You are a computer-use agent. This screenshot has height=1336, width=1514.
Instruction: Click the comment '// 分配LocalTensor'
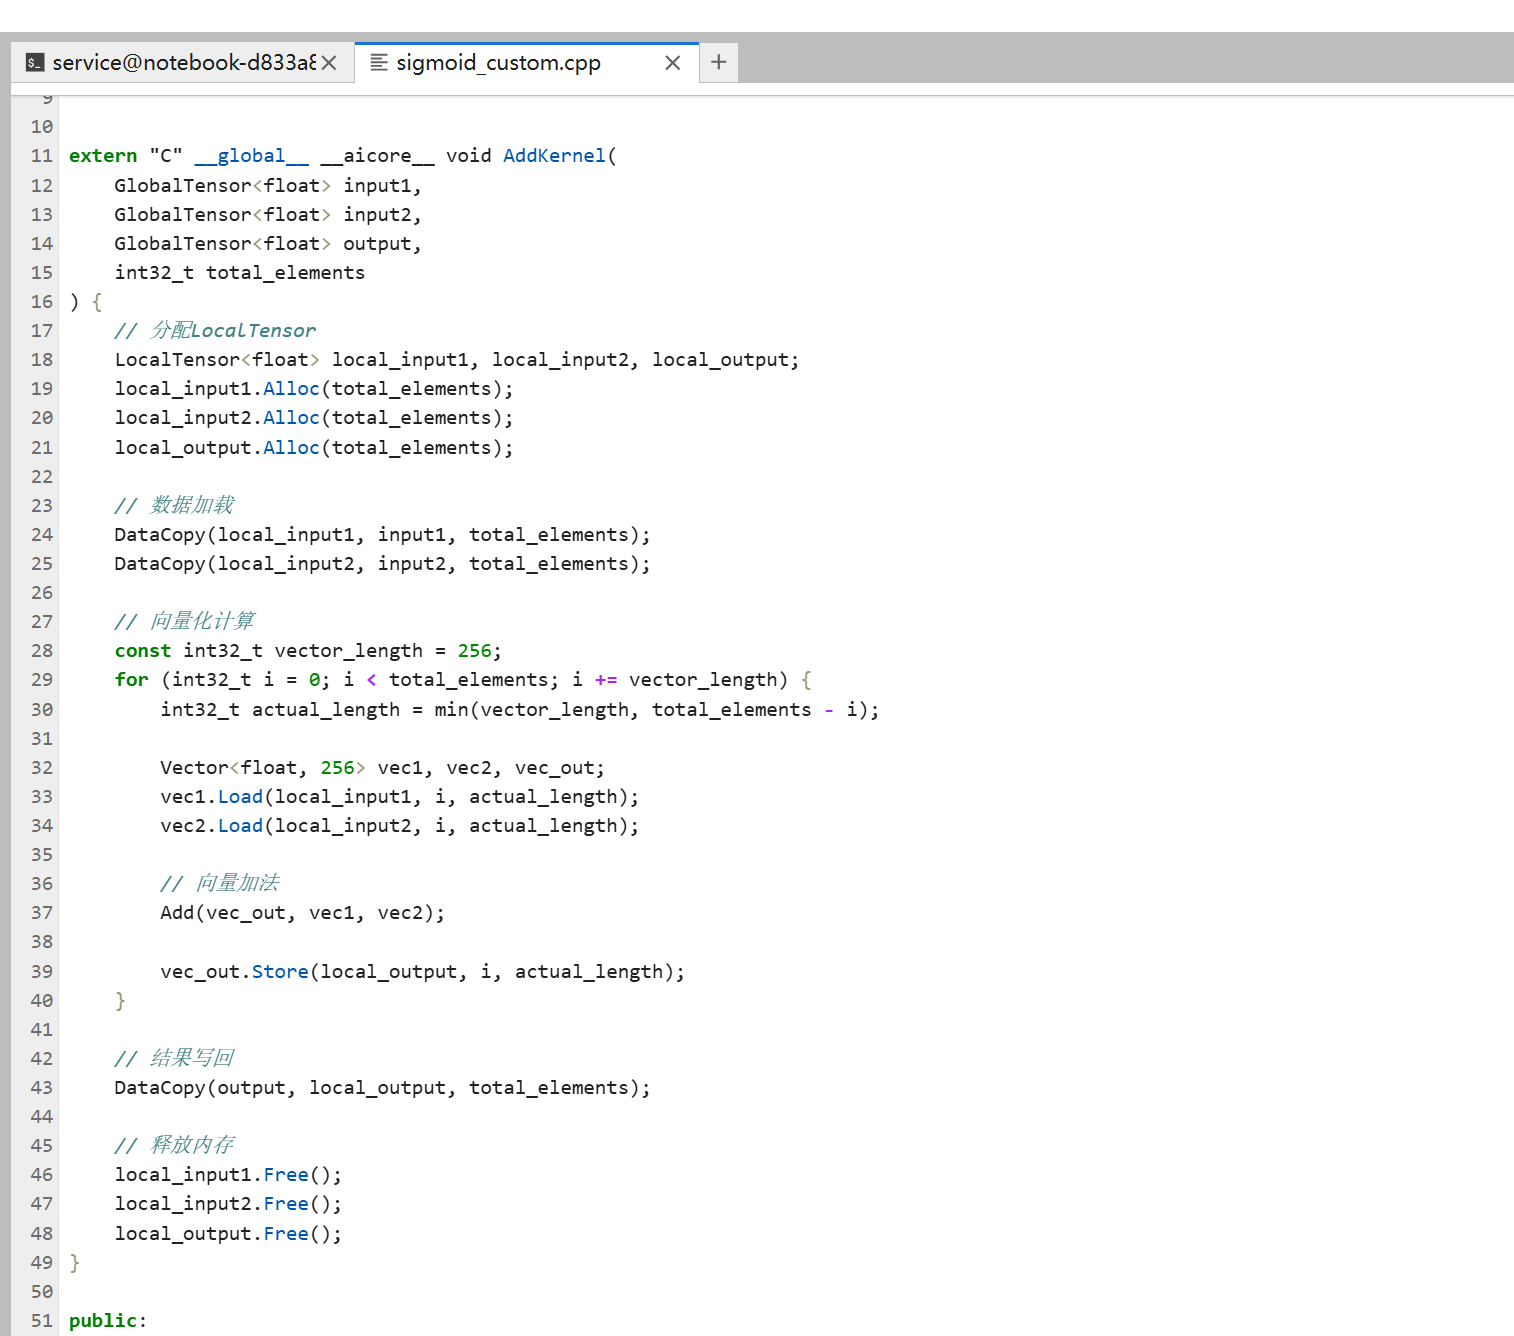[215, 331]
